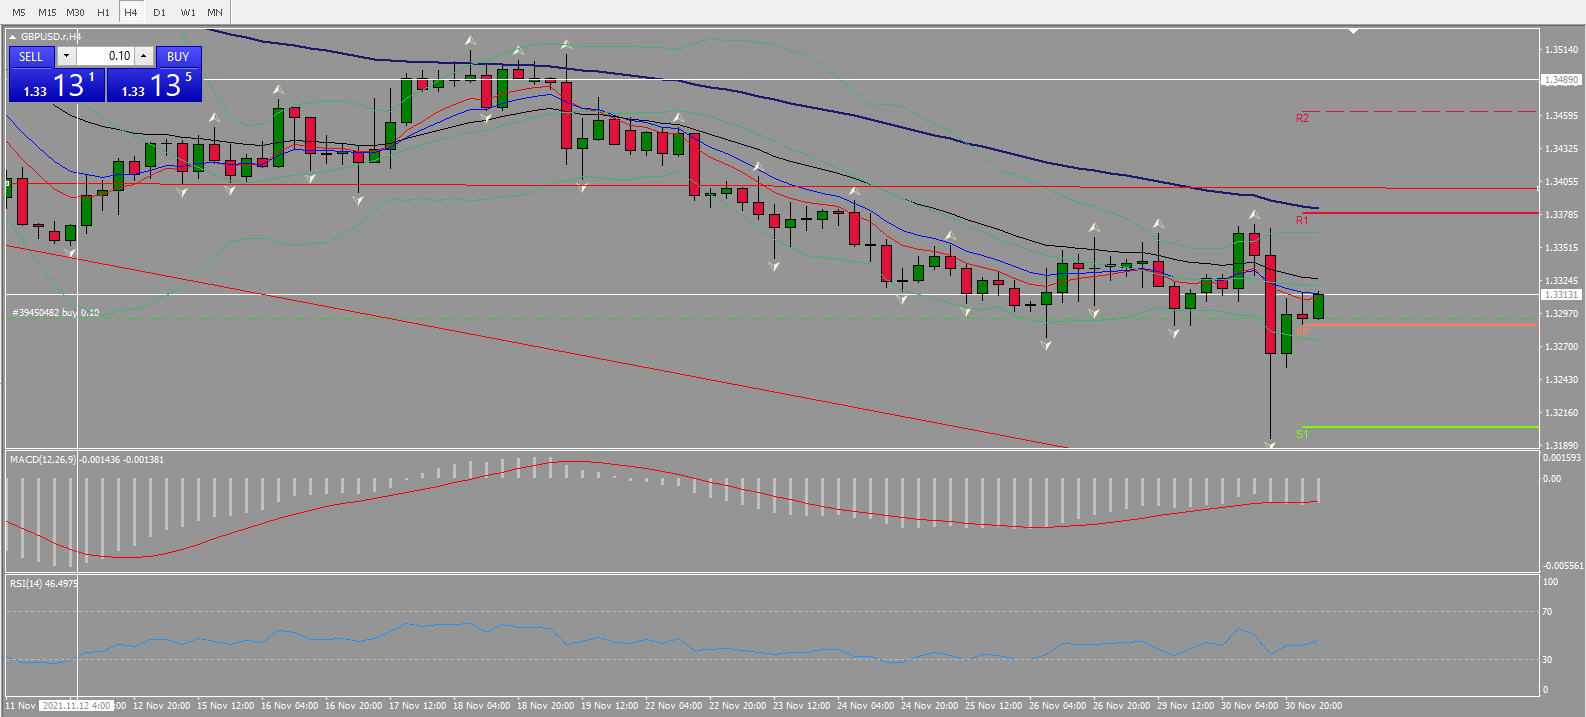
Task: Click the RSI(14) indicator window label
Action: (x=26, y=583)
